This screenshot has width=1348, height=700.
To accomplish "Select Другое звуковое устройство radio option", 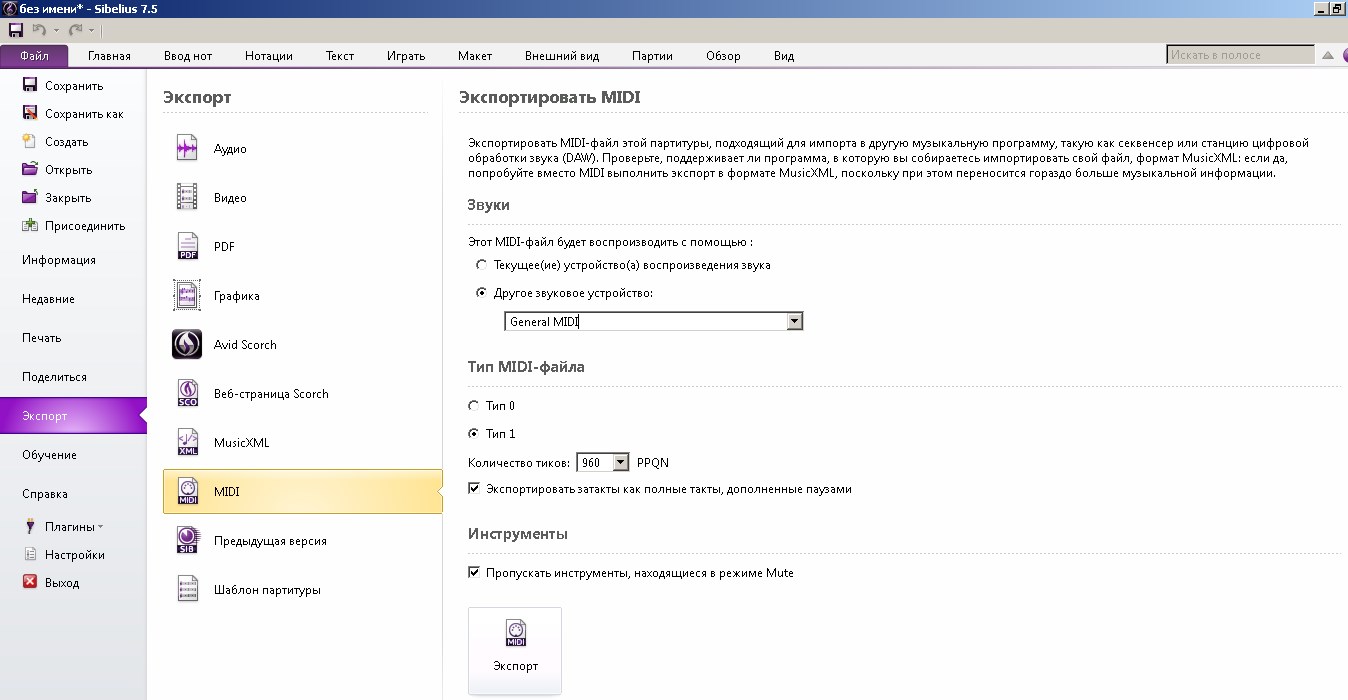I will (x=482, y=293).
